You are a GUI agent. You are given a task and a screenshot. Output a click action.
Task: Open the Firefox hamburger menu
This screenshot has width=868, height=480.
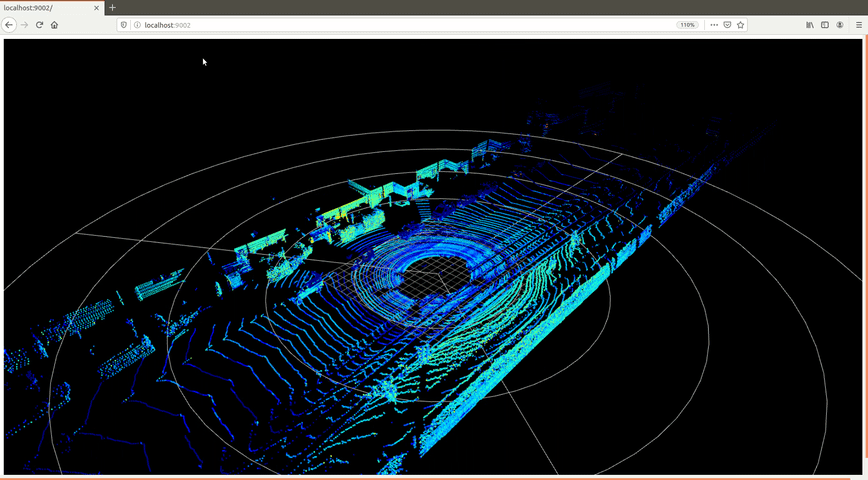click(x=859, y=25)
